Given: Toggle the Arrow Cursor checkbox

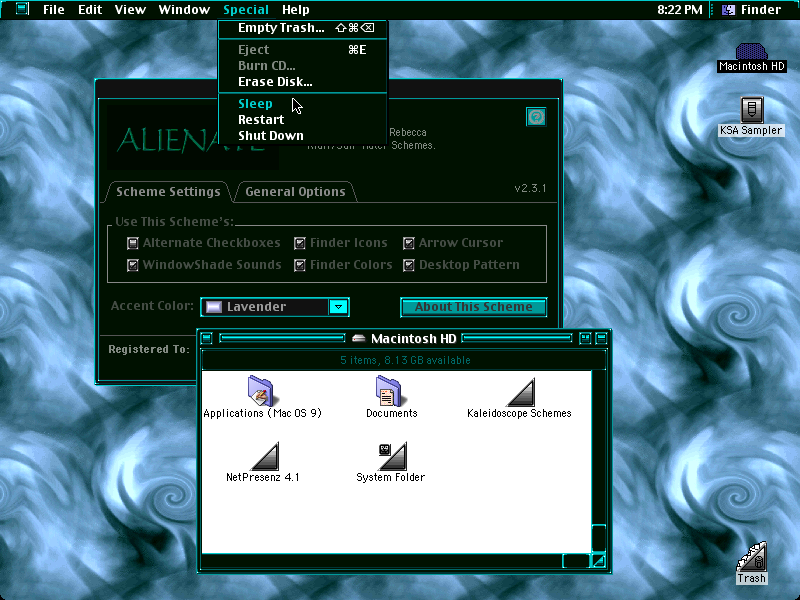Looking at the screenshot, I should pos(409,243).
